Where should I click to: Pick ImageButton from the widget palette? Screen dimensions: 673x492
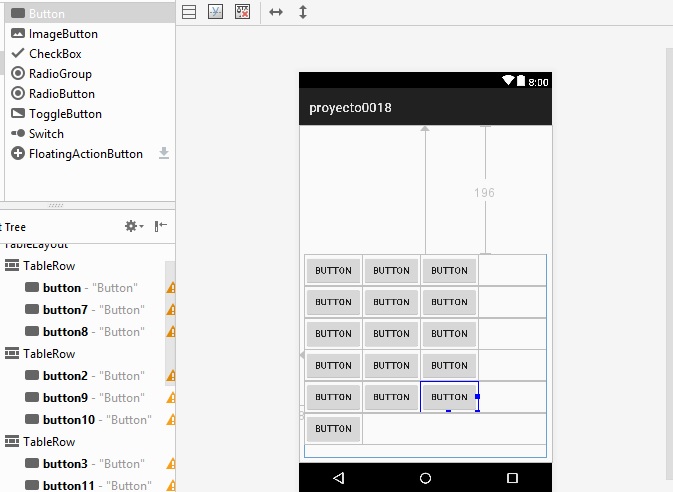point(62,34)
